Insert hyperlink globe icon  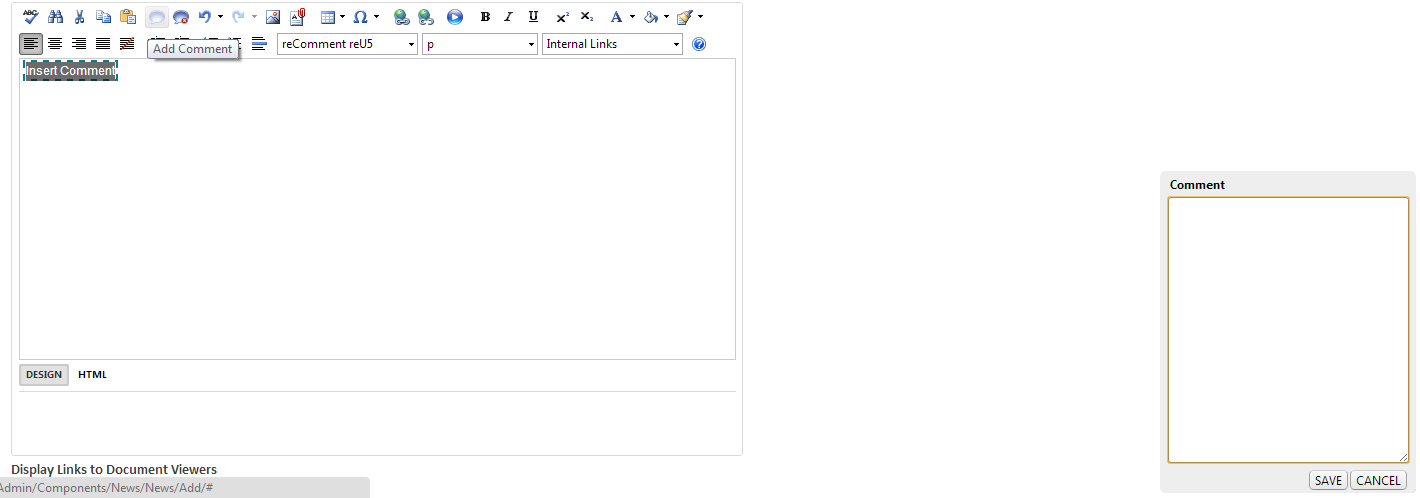tap(401, 17)
